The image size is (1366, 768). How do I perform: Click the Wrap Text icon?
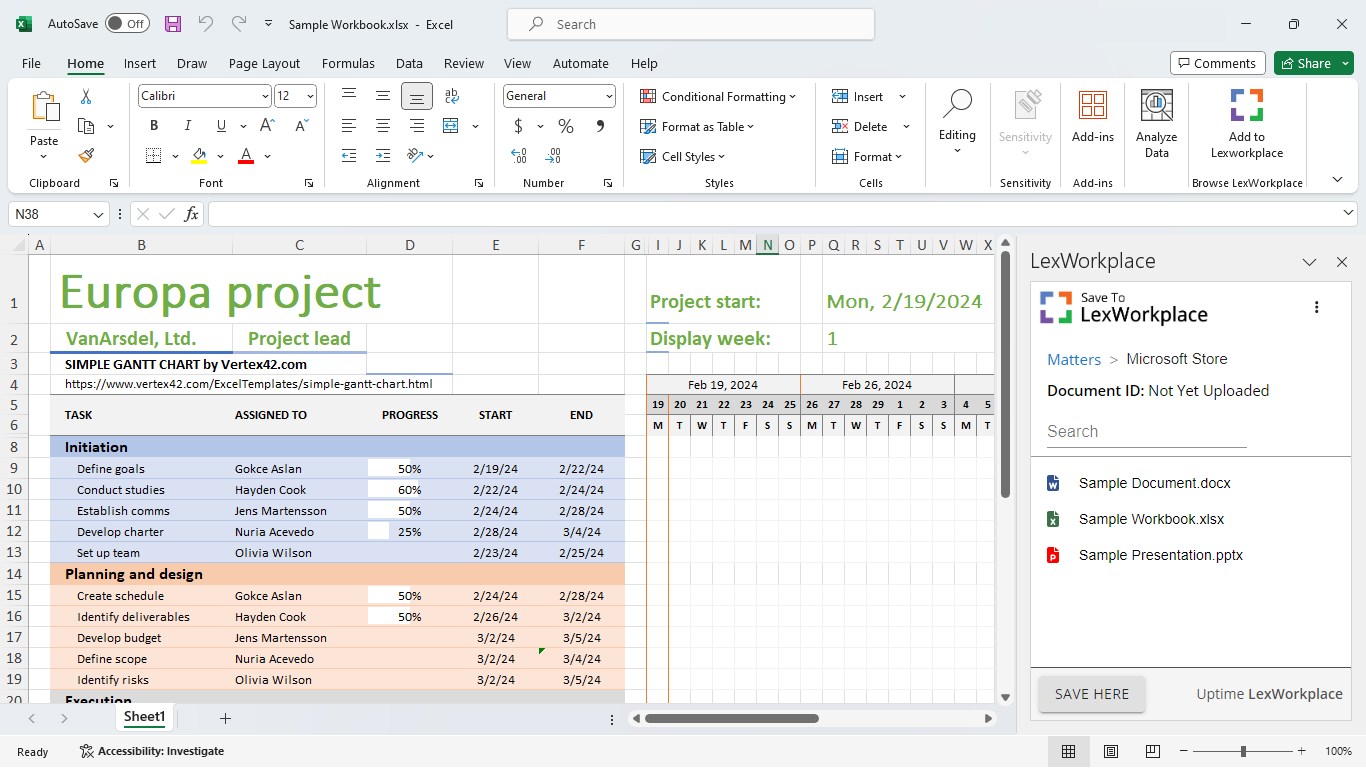tap(452, 96)
